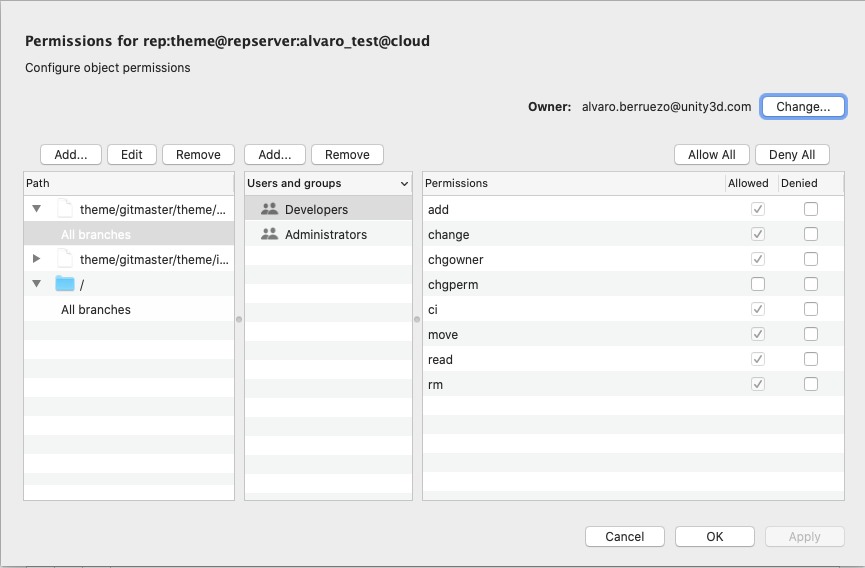Screen dimensions: 865x568
Task: Toggle Allowed checkbox for change permission
Action: click(x=758, y=234)
